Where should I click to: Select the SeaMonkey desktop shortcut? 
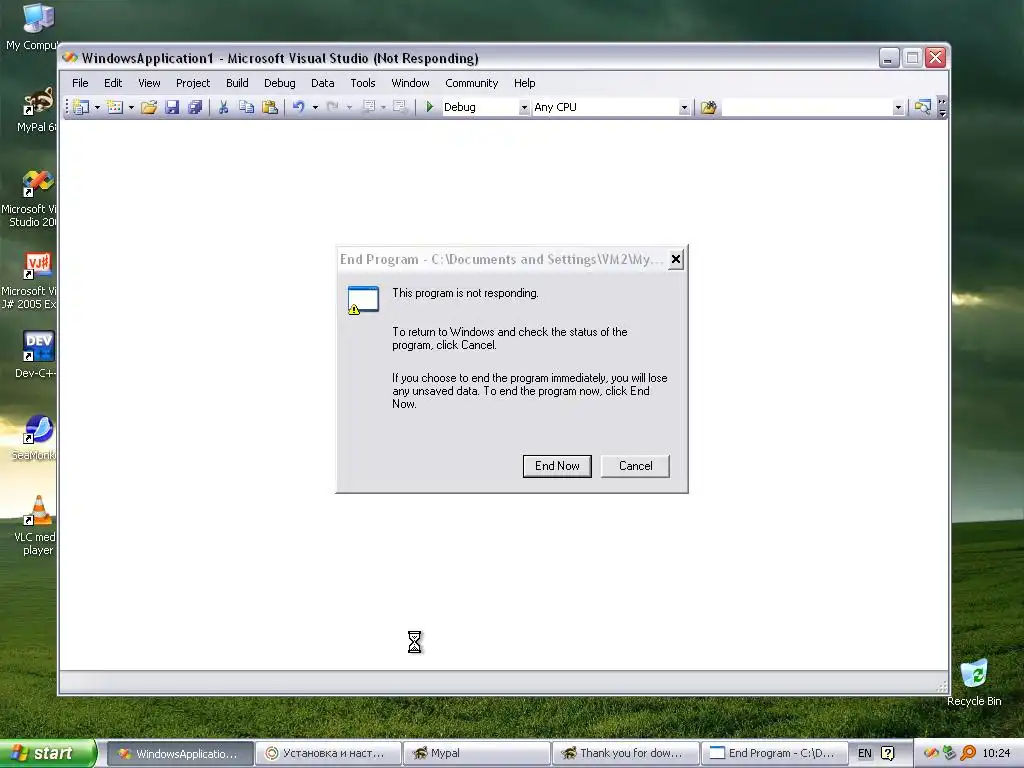tap(35, 438)
